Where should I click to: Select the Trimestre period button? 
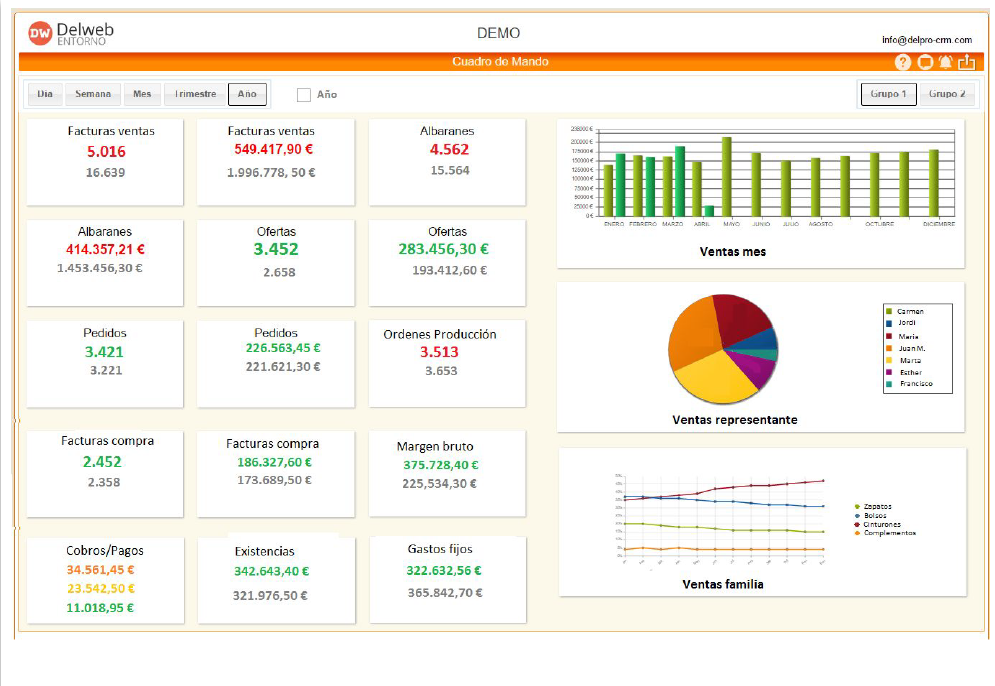coord(195,94)
